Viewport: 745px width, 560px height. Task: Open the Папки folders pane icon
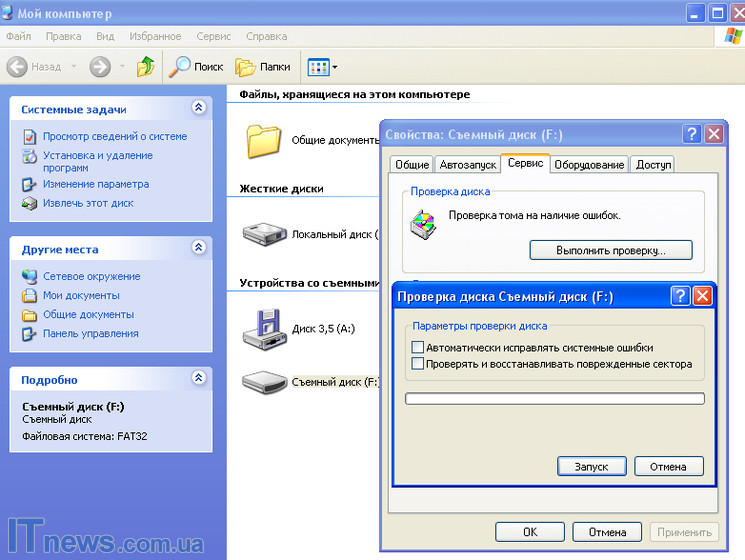click(x=246, y=67)
